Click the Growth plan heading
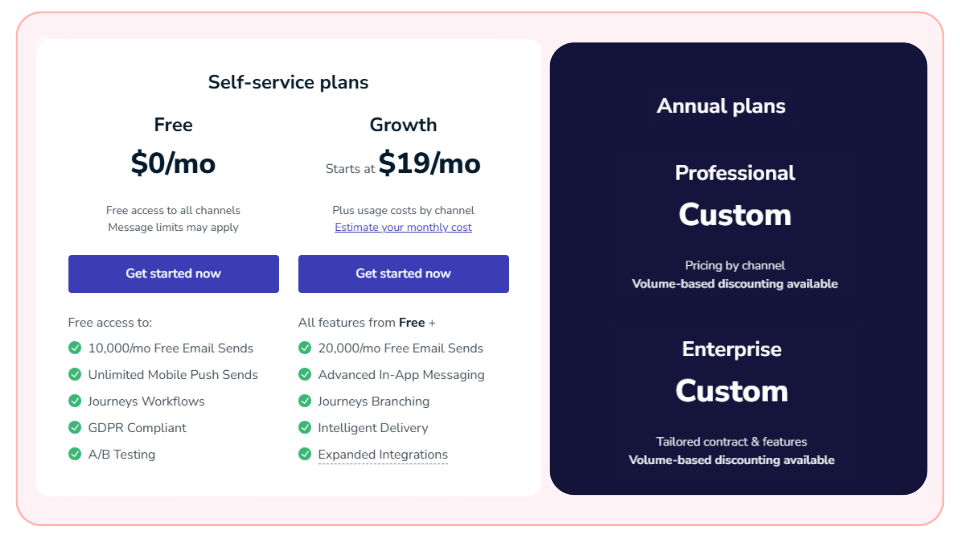Viewport: 960px width, 540px height. (403, 125)
